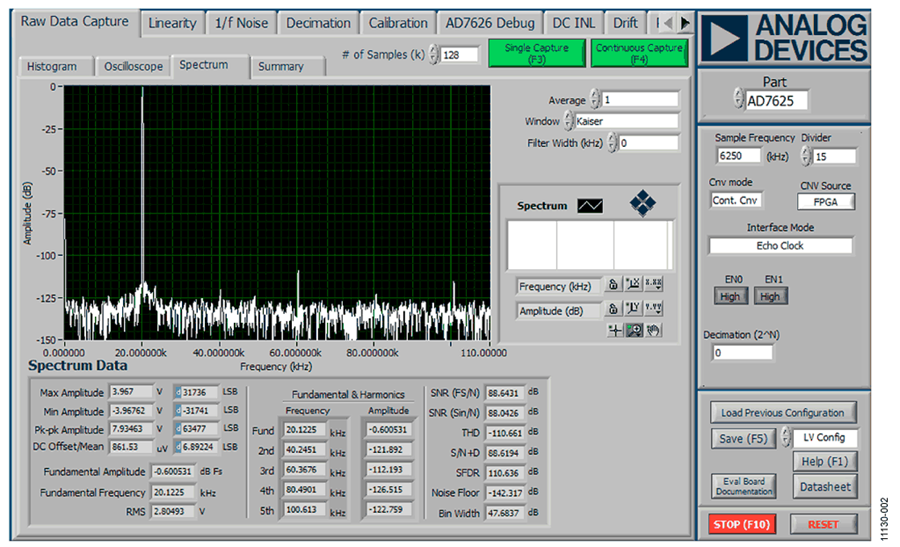Click the Kaiser window field
This screenshot has height=547, width=900.
627,121
